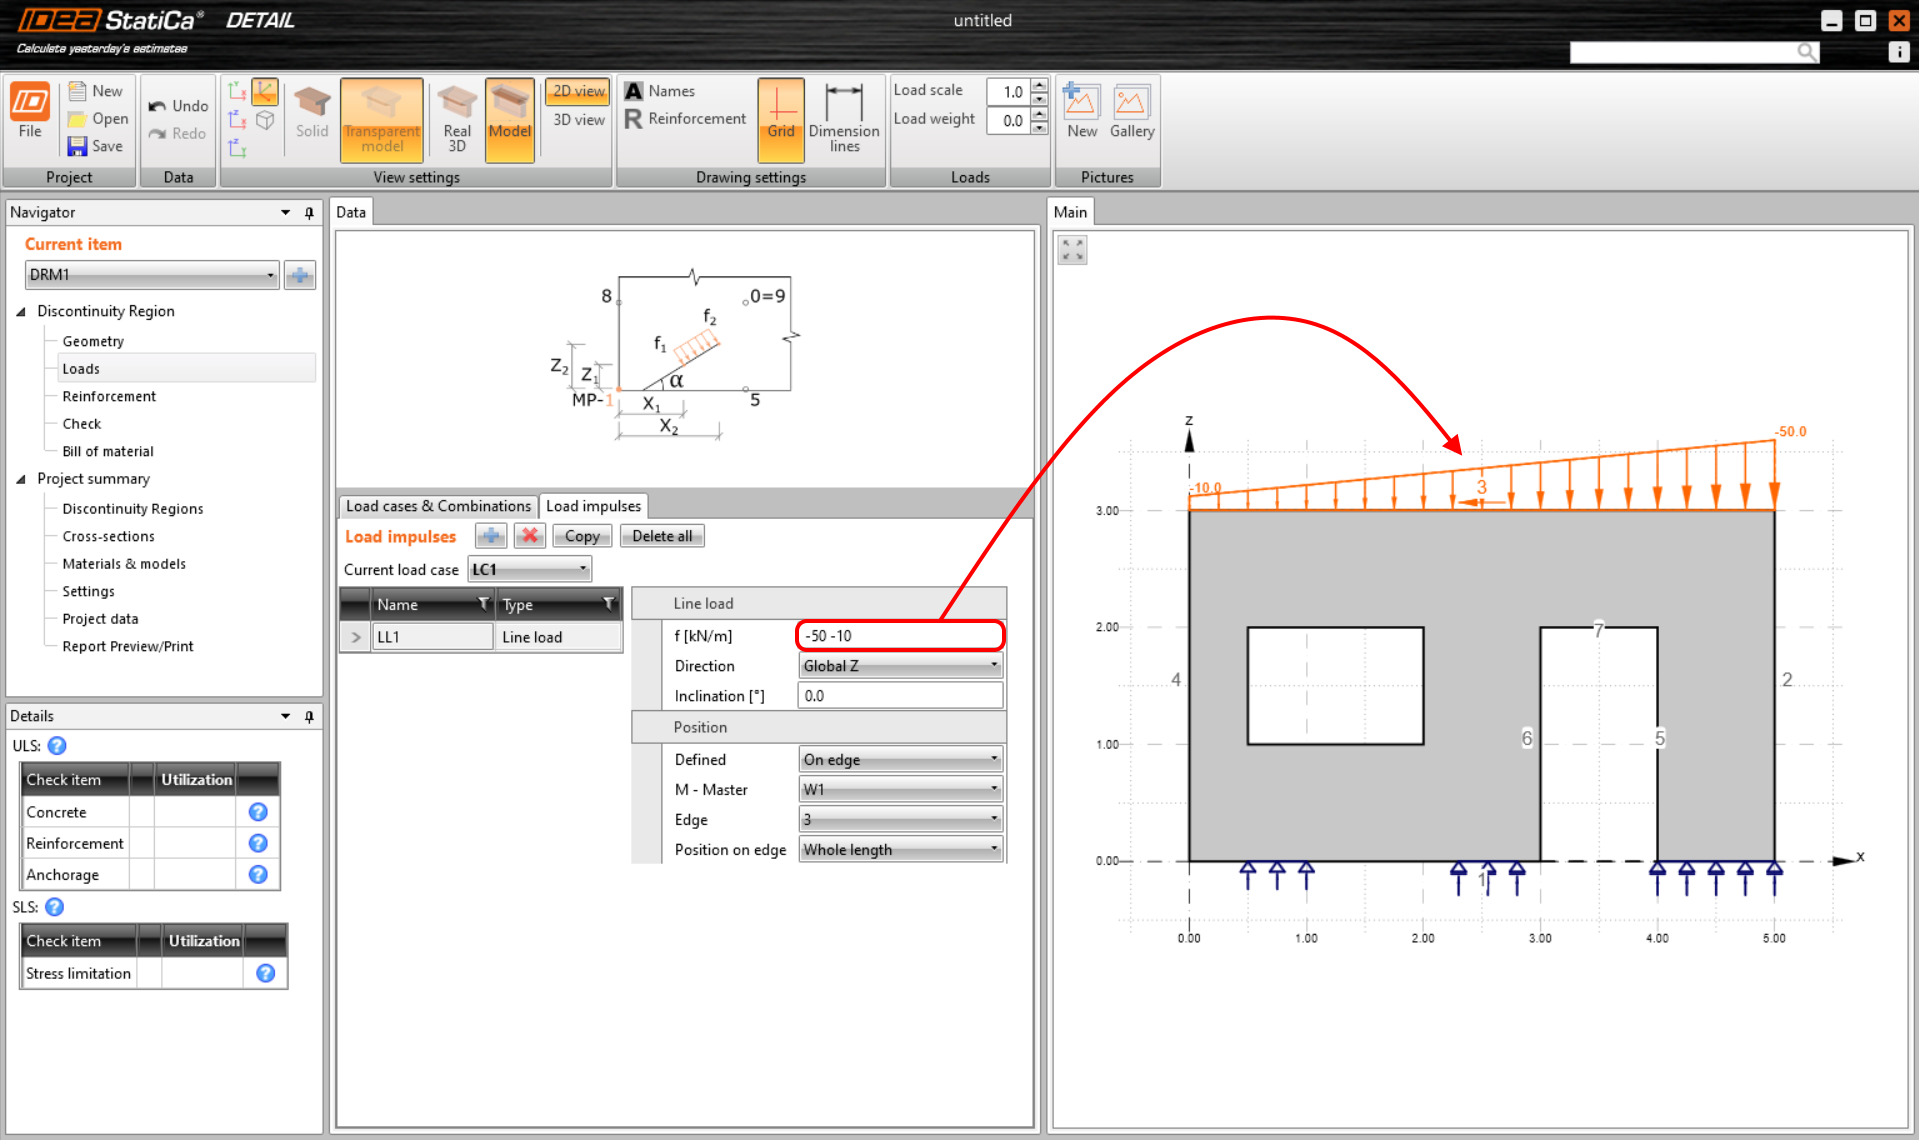Select the Transparent model view
Screen dimensions: 1919x1140
381,115
